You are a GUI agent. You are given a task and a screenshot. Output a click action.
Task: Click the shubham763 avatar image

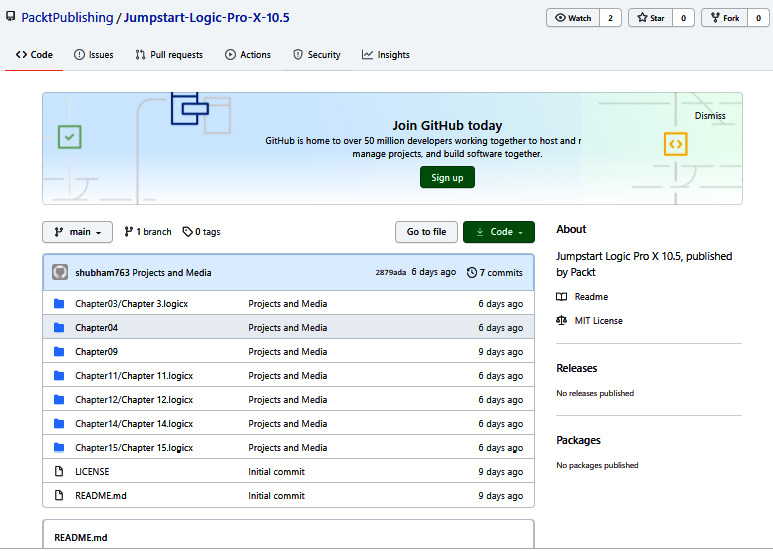(x=60, y=272)
